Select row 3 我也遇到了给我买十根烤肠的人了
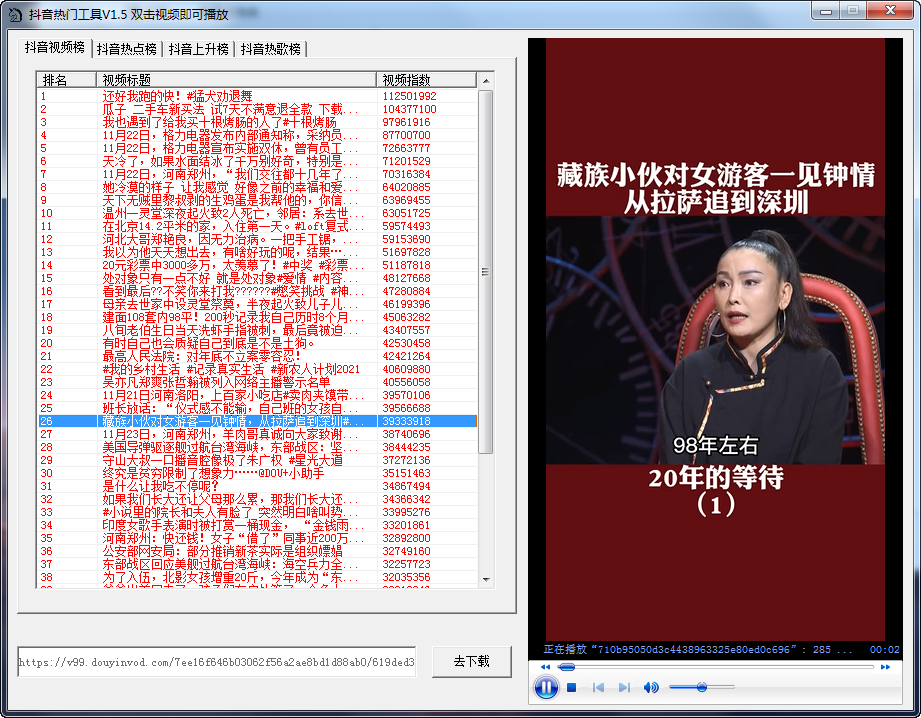Image resolution: width=921 pixels, height=718 pixels. (257, 122)
